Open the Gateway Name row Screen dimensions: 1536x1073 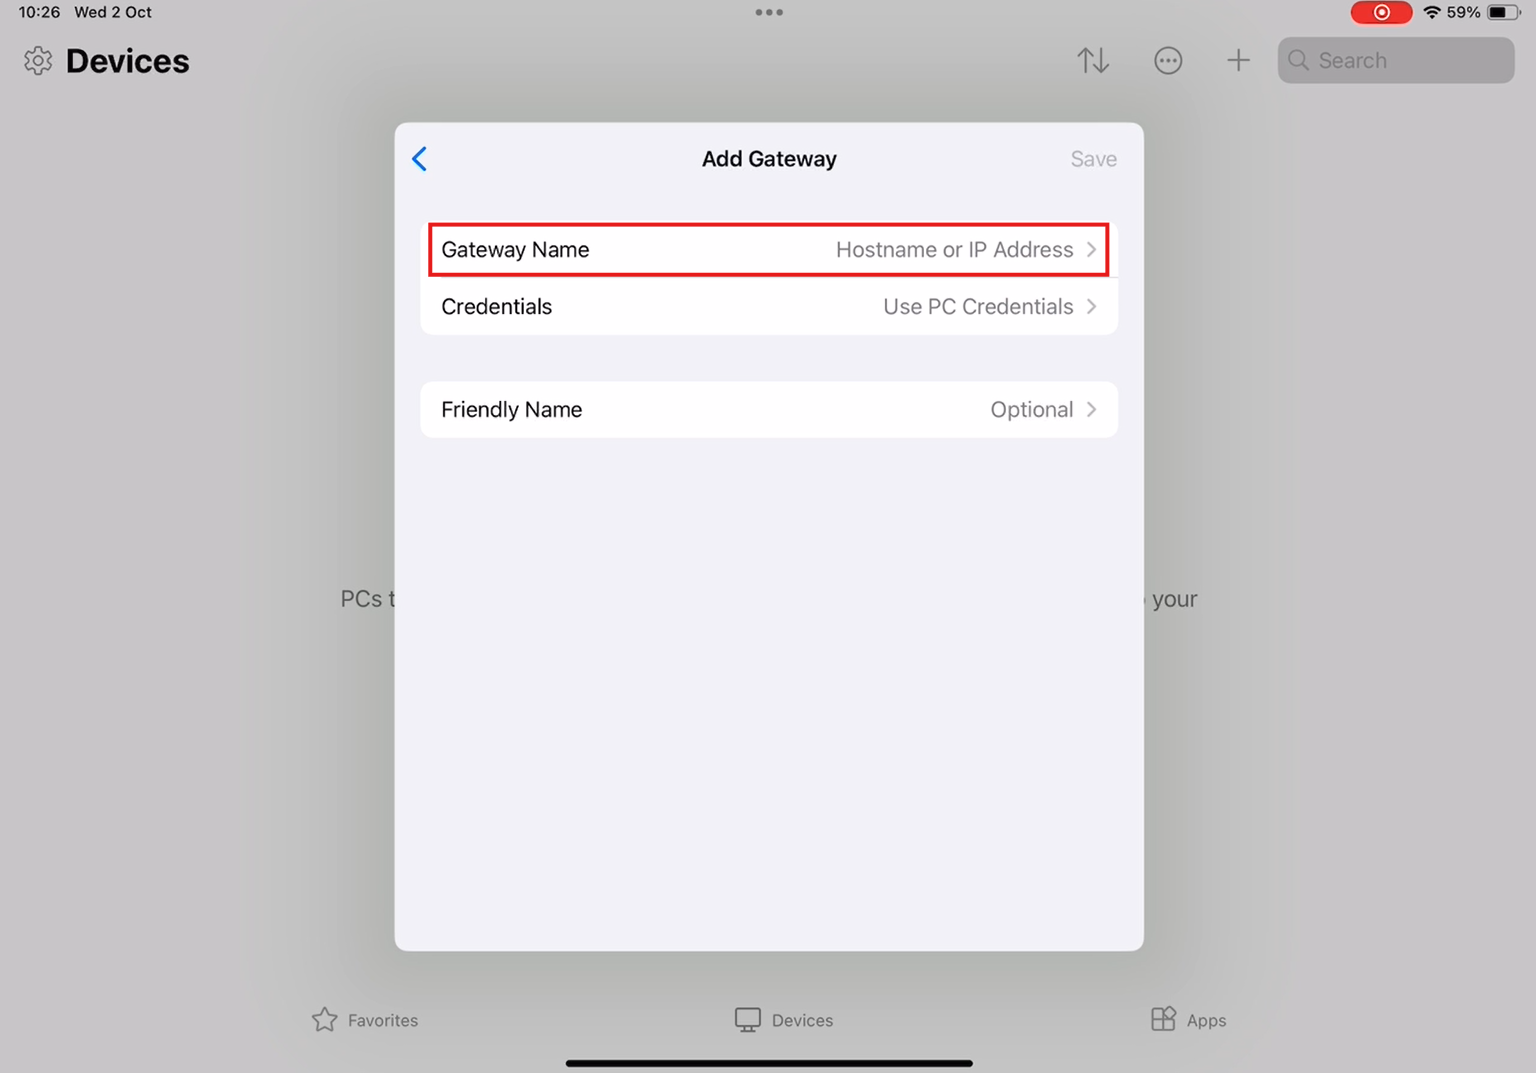pos(769,250)
